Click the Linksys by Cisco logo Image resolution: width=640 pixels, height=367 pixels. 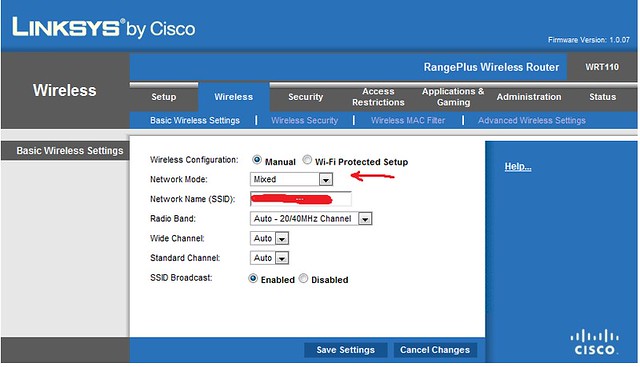point(104,27)
